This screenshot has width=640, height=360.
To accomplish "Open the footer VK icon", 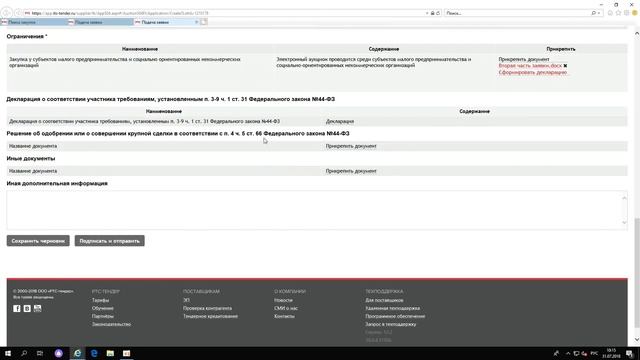I will [x=27, y=309].
